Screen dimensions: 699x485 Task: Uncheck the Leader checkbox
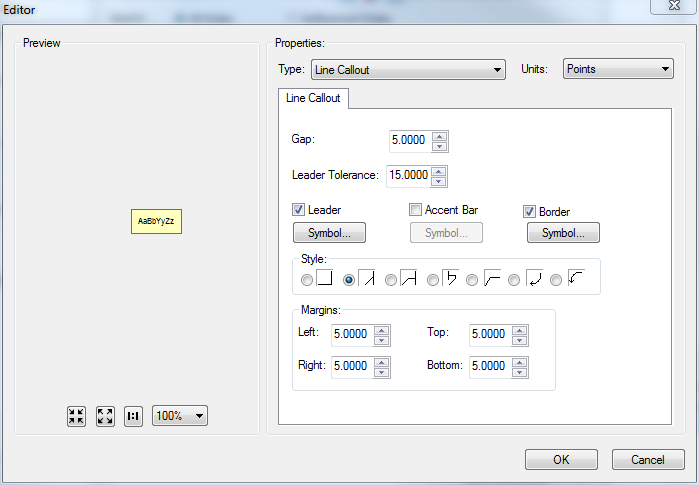pos(298,210)
